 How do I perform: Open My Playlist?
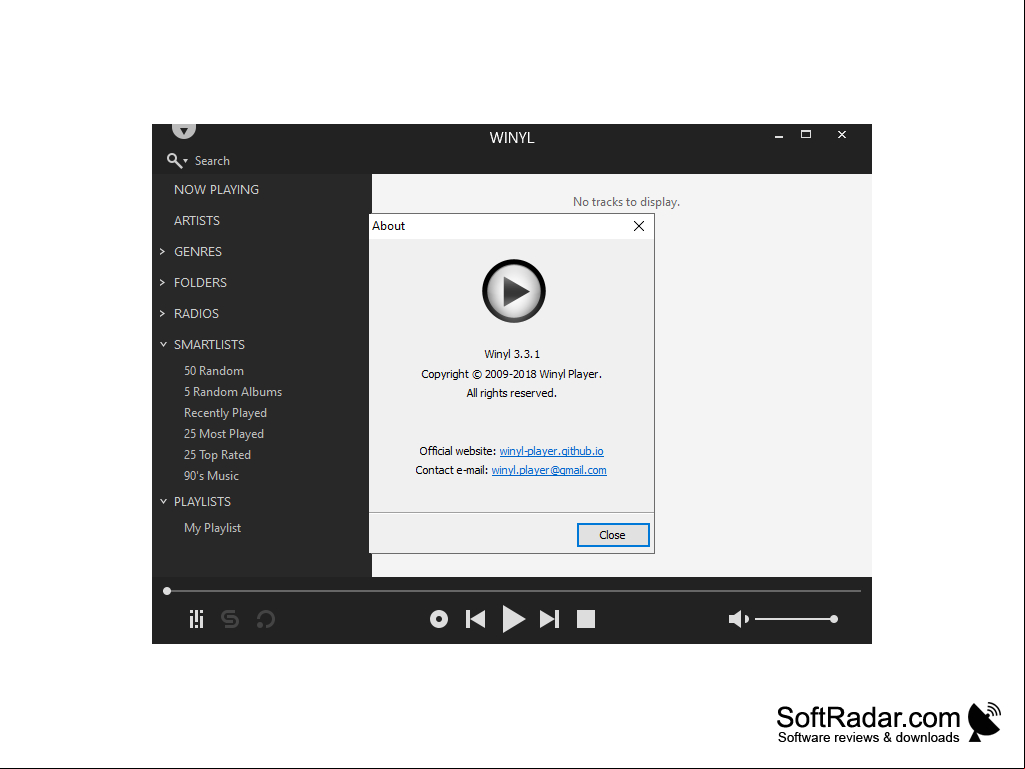(x=212, y=528)
